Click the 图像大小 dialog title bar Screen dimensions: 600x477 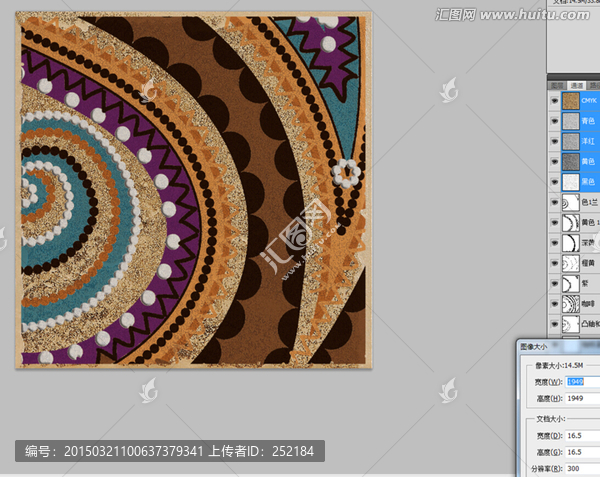(x=559, y=347)
